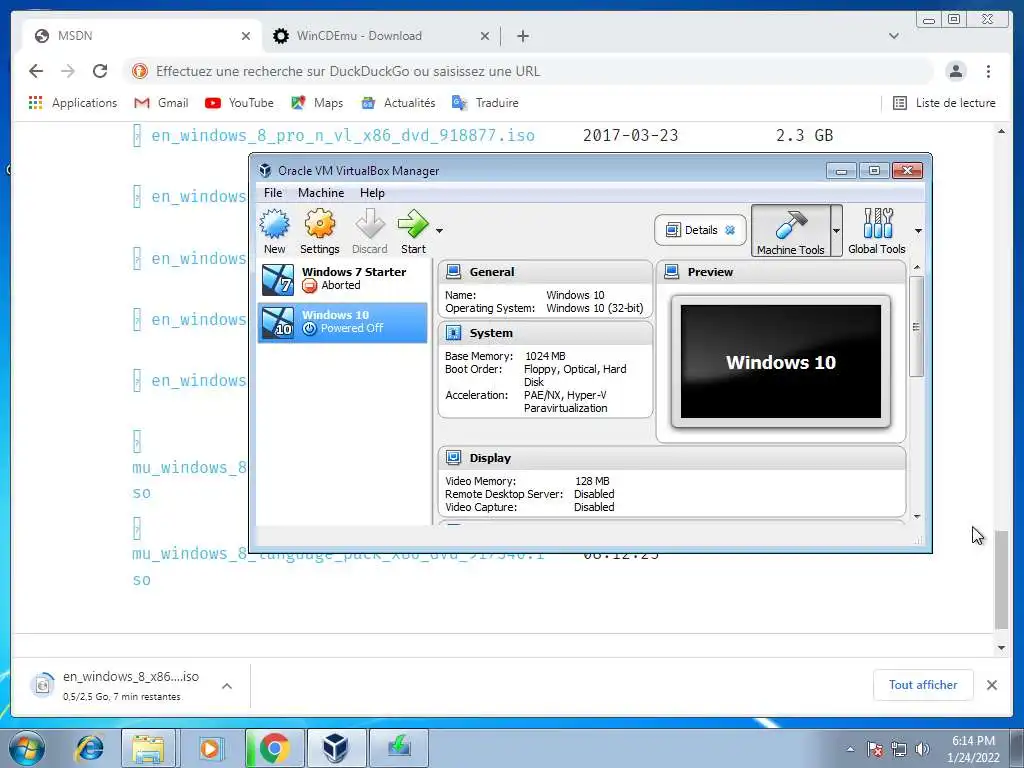Click the network tray icon
This screenshot has width=1024, height=768.
899,749
